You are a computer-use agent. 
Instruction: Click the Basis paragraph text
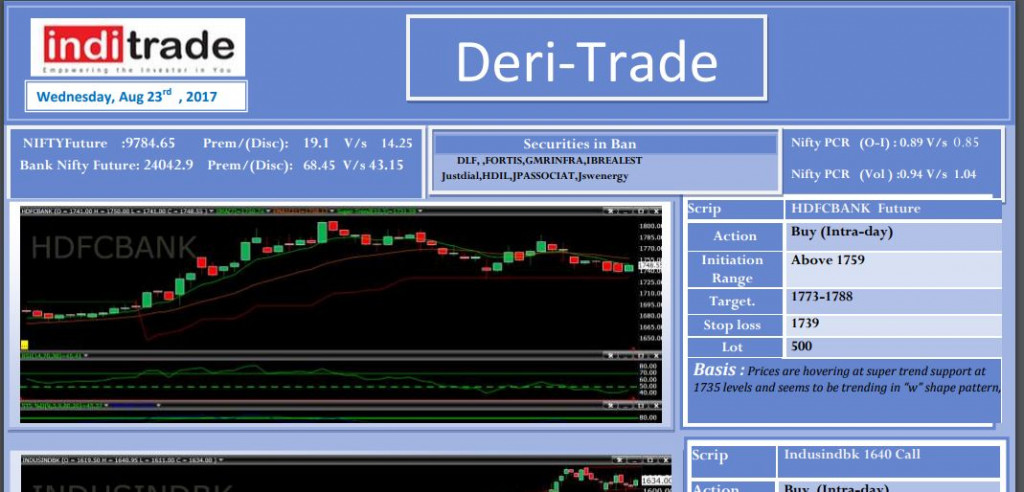(846, 379)
